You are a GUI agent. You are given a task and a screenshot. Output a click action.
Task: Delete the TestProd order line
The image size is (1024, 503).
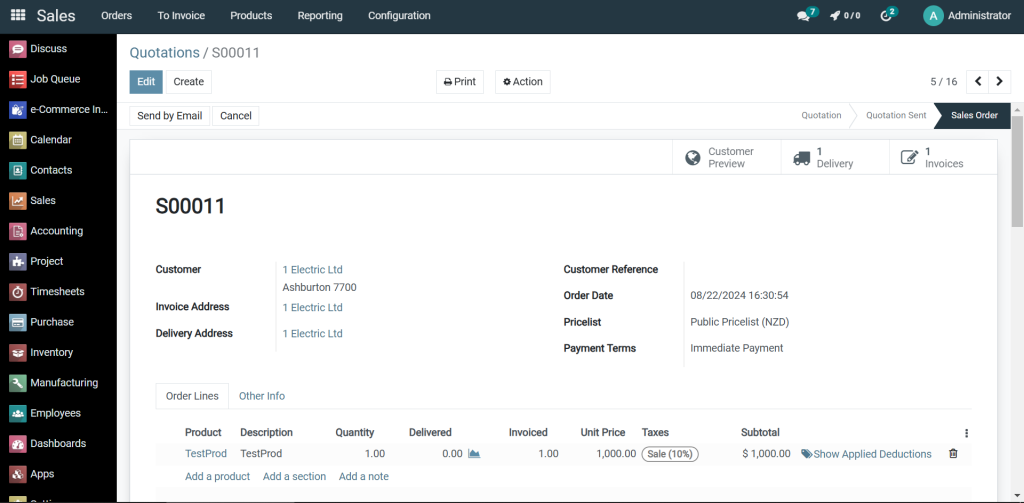(x=952, y=454)
